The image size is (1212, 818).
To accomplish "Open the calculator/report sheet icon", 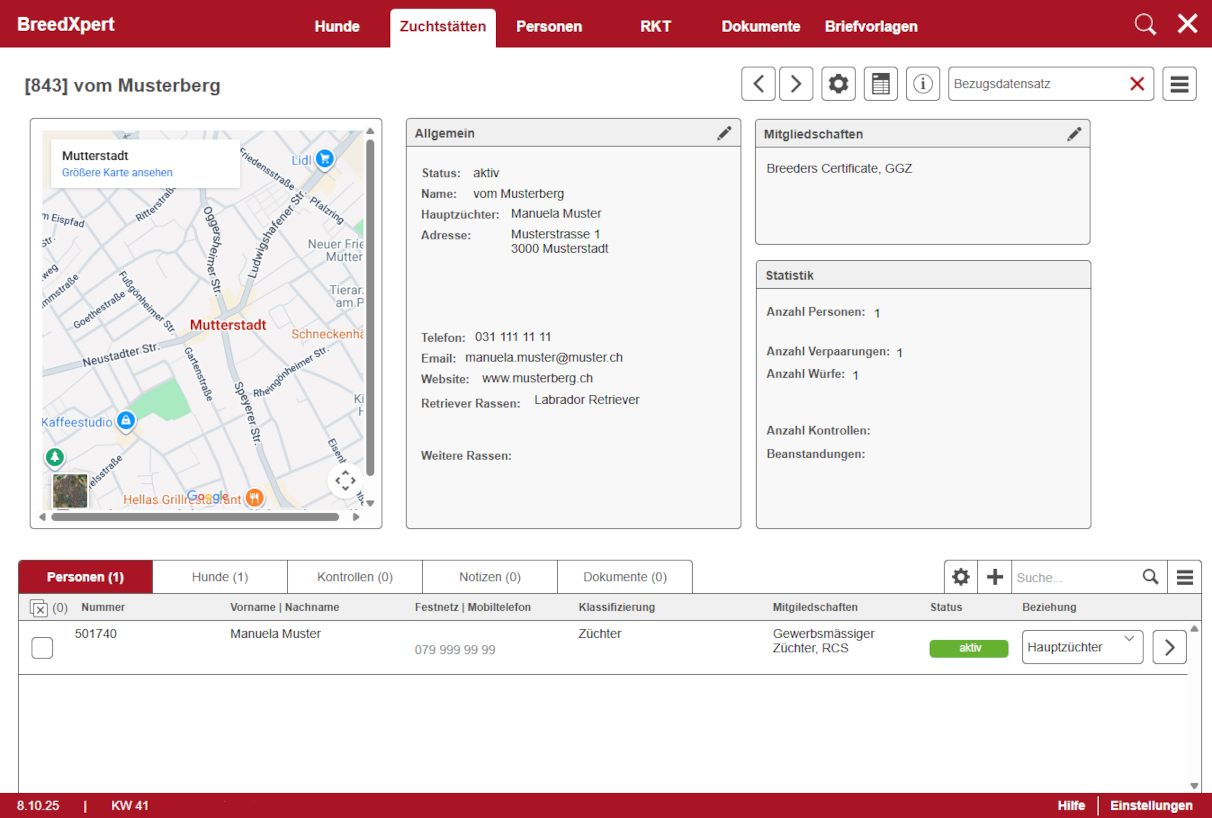I will coord(880,84).
